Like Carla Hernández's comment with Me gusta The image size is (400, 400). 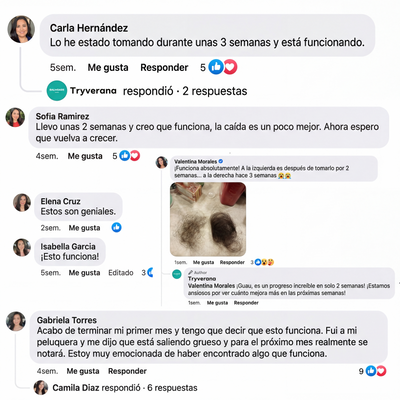108,68
